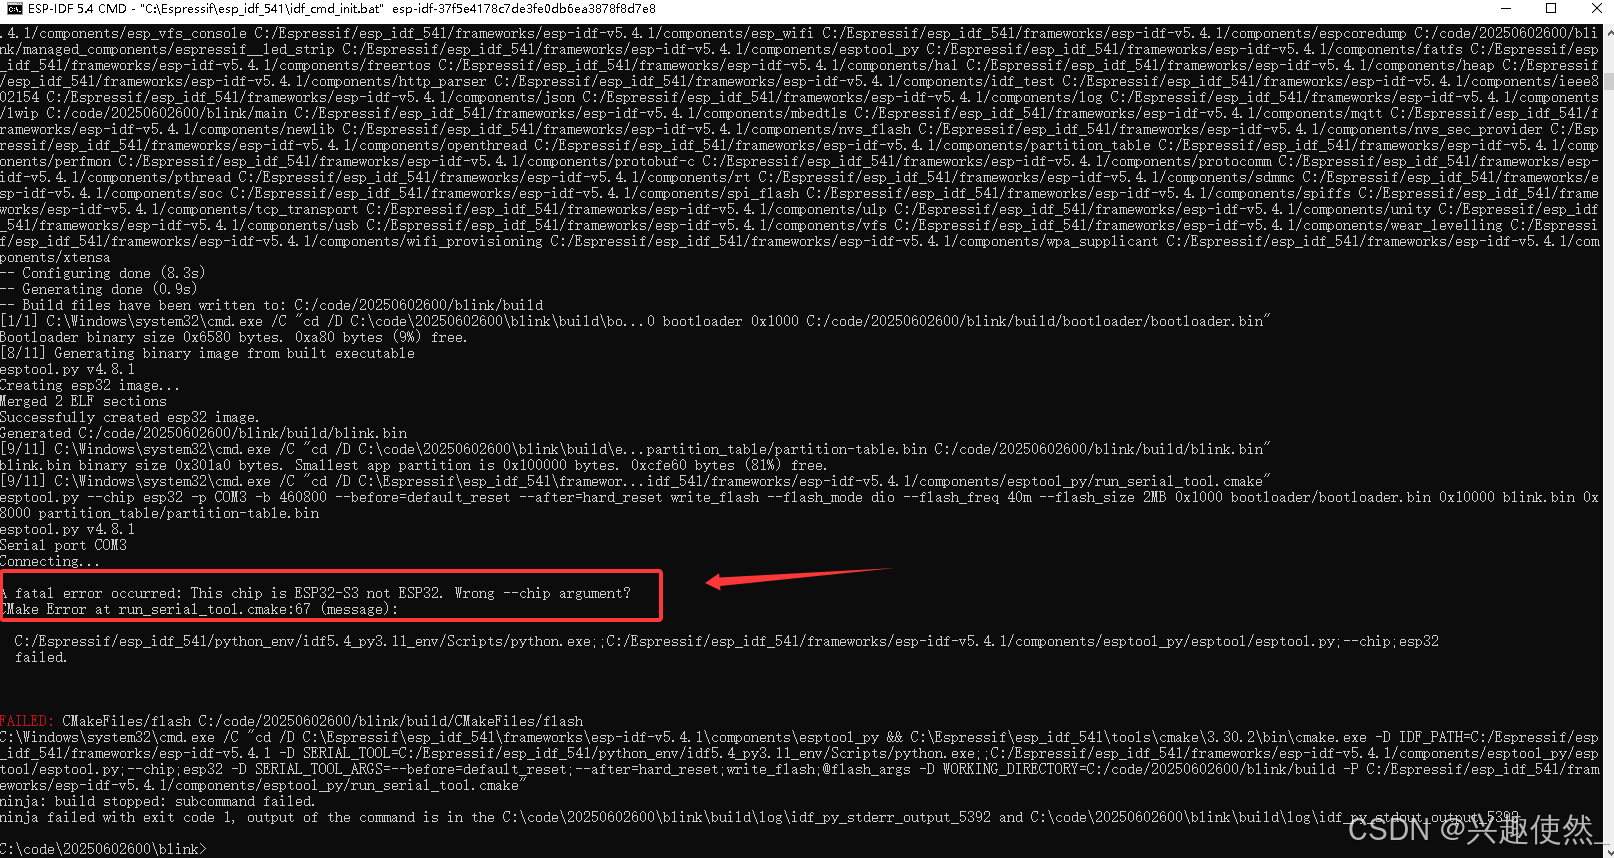Screen dimensions: 1614x858
Task: Click the 'Generated C:/code/.../blink.bin' line
Action: coord(204,433)
